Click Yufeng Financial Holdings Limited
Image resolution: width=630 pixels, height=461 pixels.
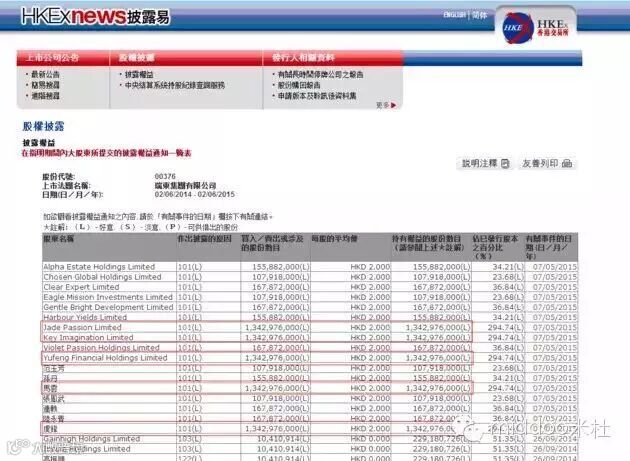105,358
